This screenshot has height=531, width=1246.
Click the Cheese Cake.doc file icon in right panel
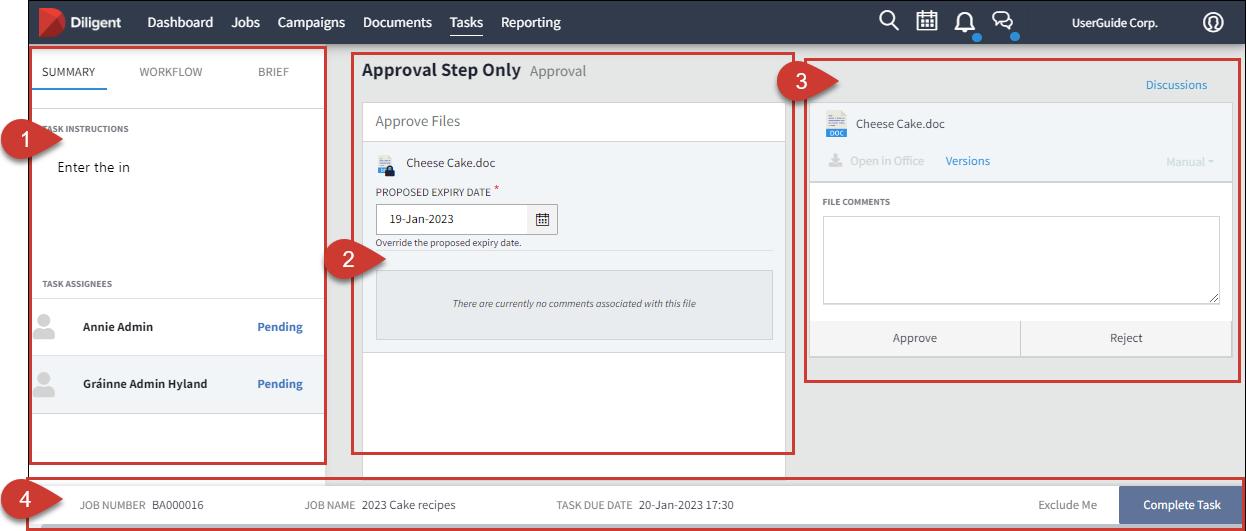pyautogui.click(x=836, y=125)
